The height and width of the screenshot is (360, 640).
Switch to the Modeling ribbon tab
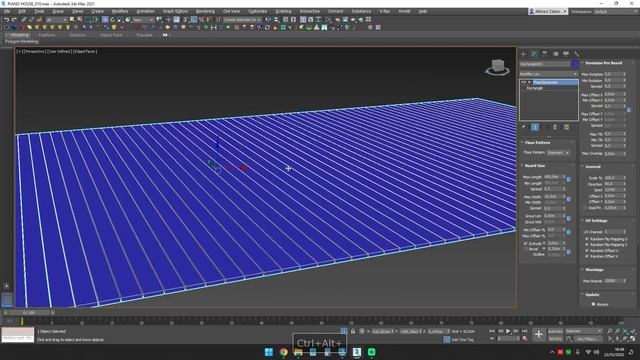[19, 35]
